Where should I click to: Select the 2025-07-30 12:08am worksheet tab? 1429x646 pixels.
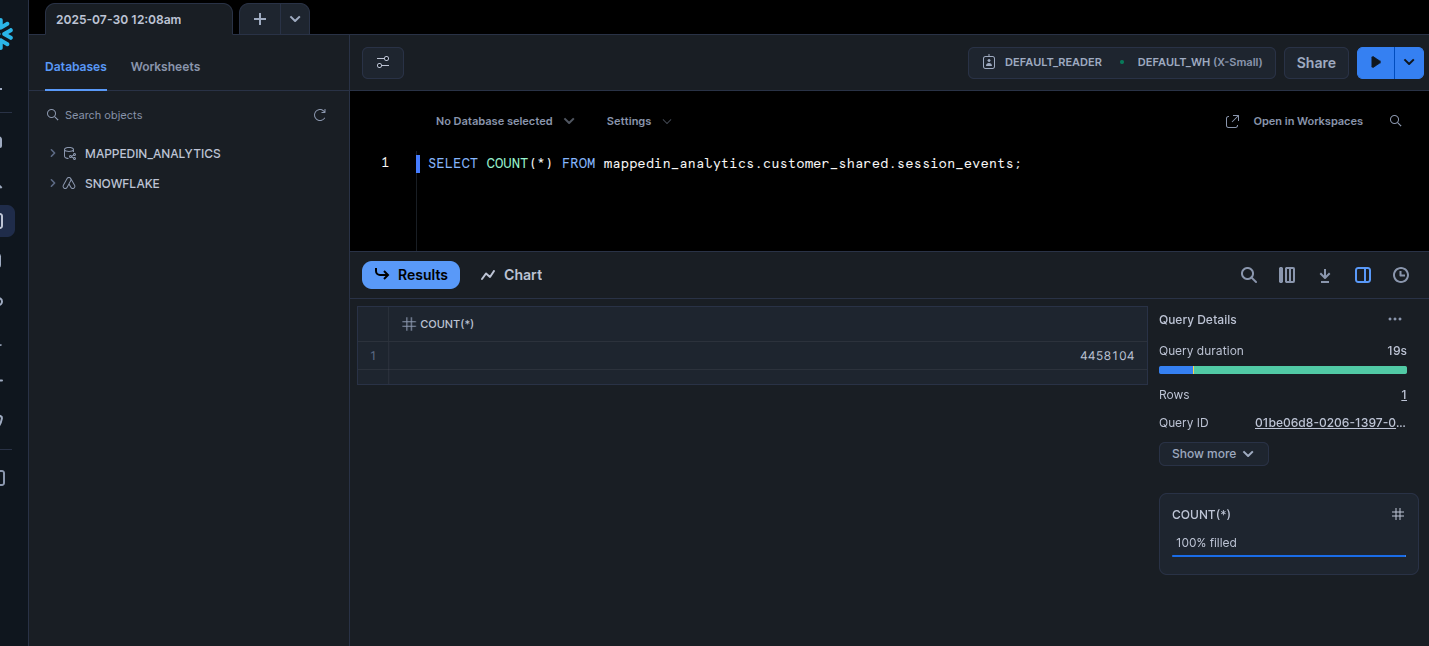pos(138,19)
